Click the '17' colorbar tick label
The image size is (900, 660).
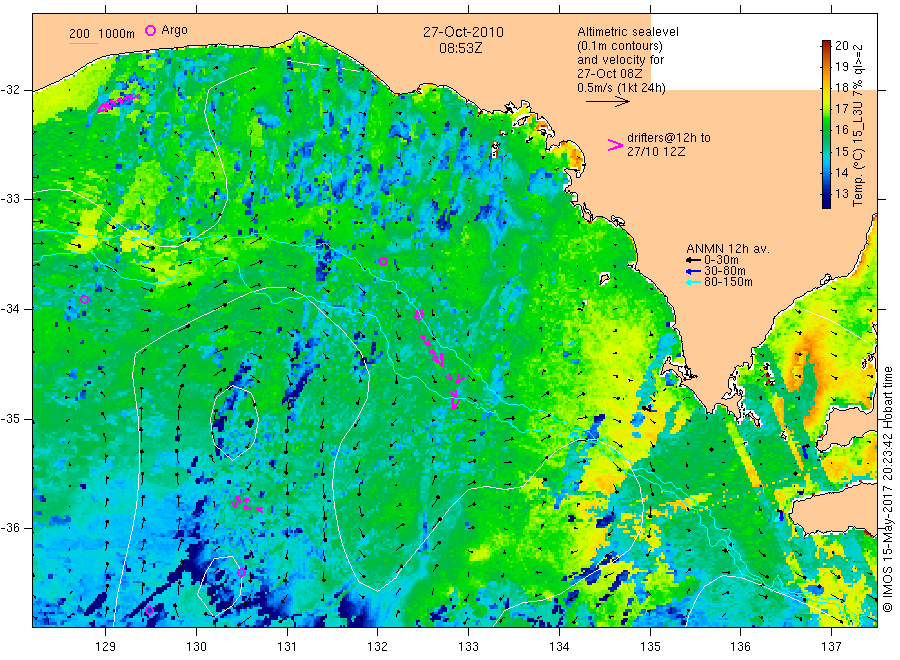[841, 108]
